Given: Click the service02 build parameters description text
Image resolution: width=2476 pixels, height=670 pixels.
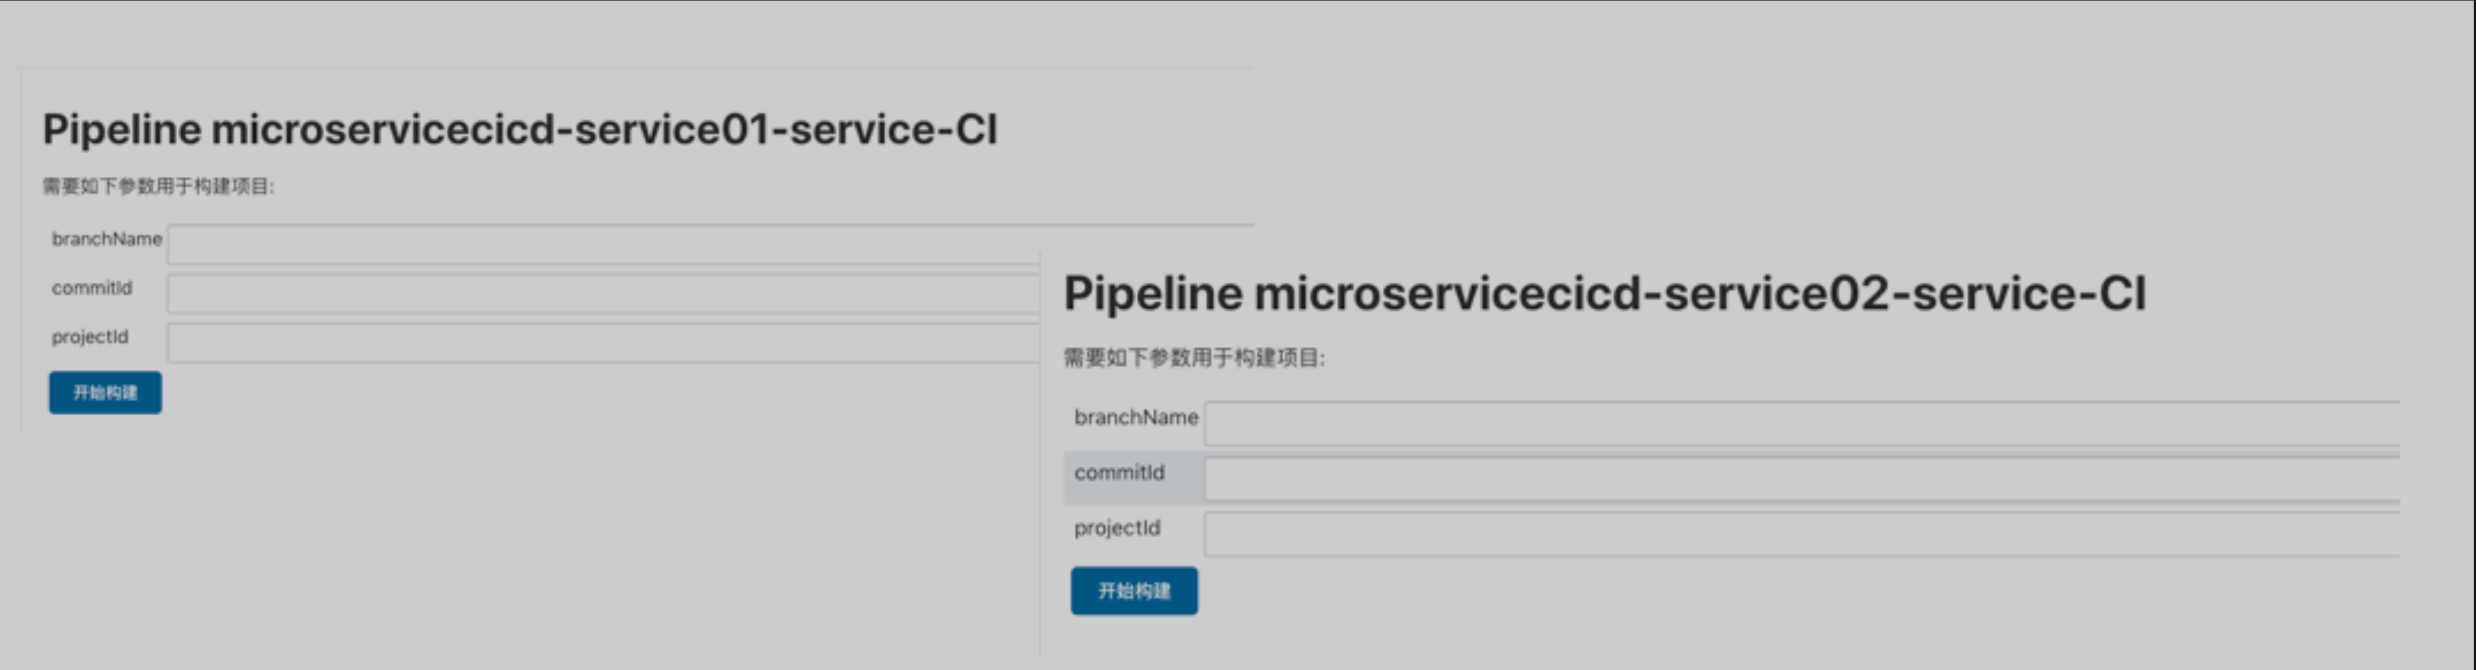Looking at the screenshot, I should [x=1194, y=358].
